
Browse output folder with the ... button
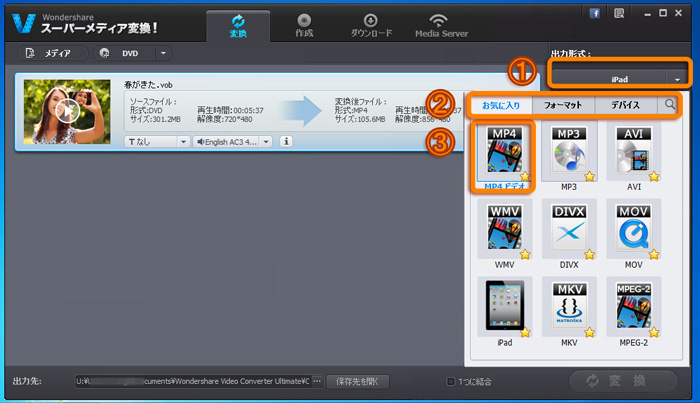pyautogui.click(x=317, y=381)
